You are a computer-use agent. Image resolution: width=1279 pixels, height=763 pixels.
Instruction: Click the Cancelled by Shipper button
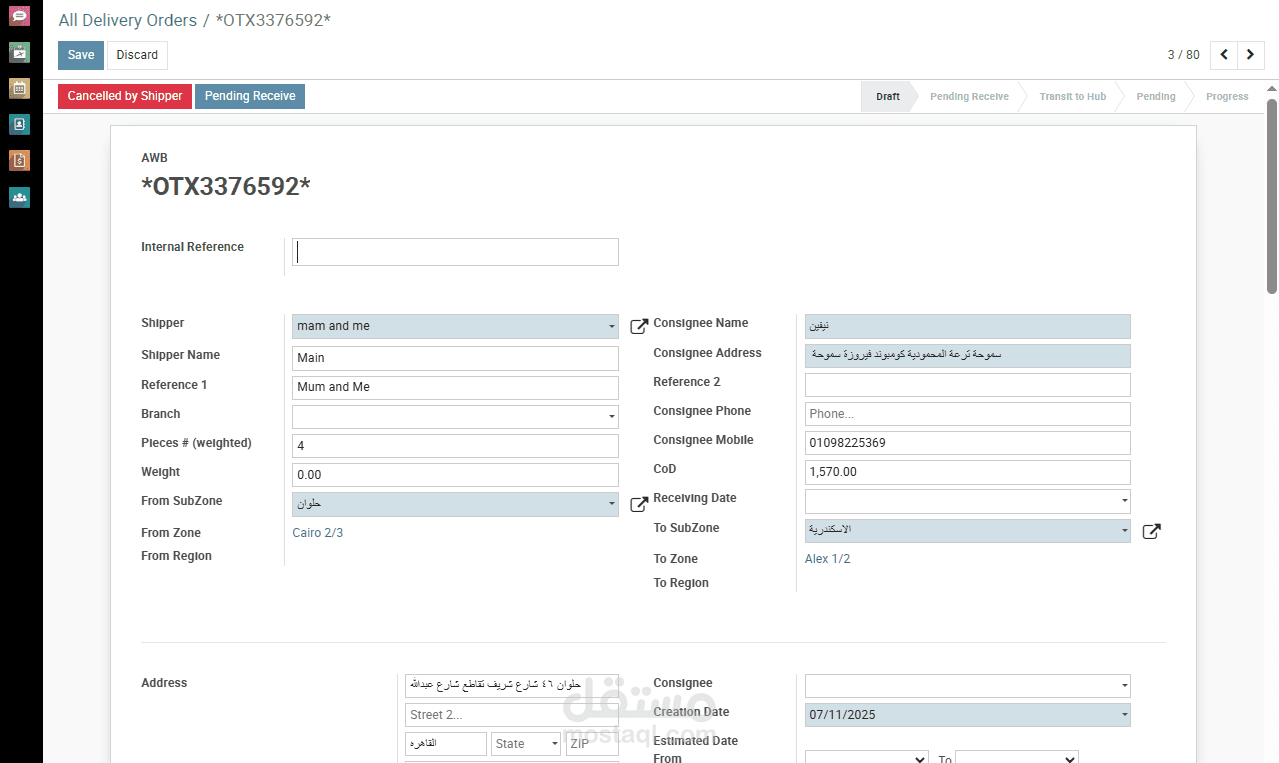point(125,96)
